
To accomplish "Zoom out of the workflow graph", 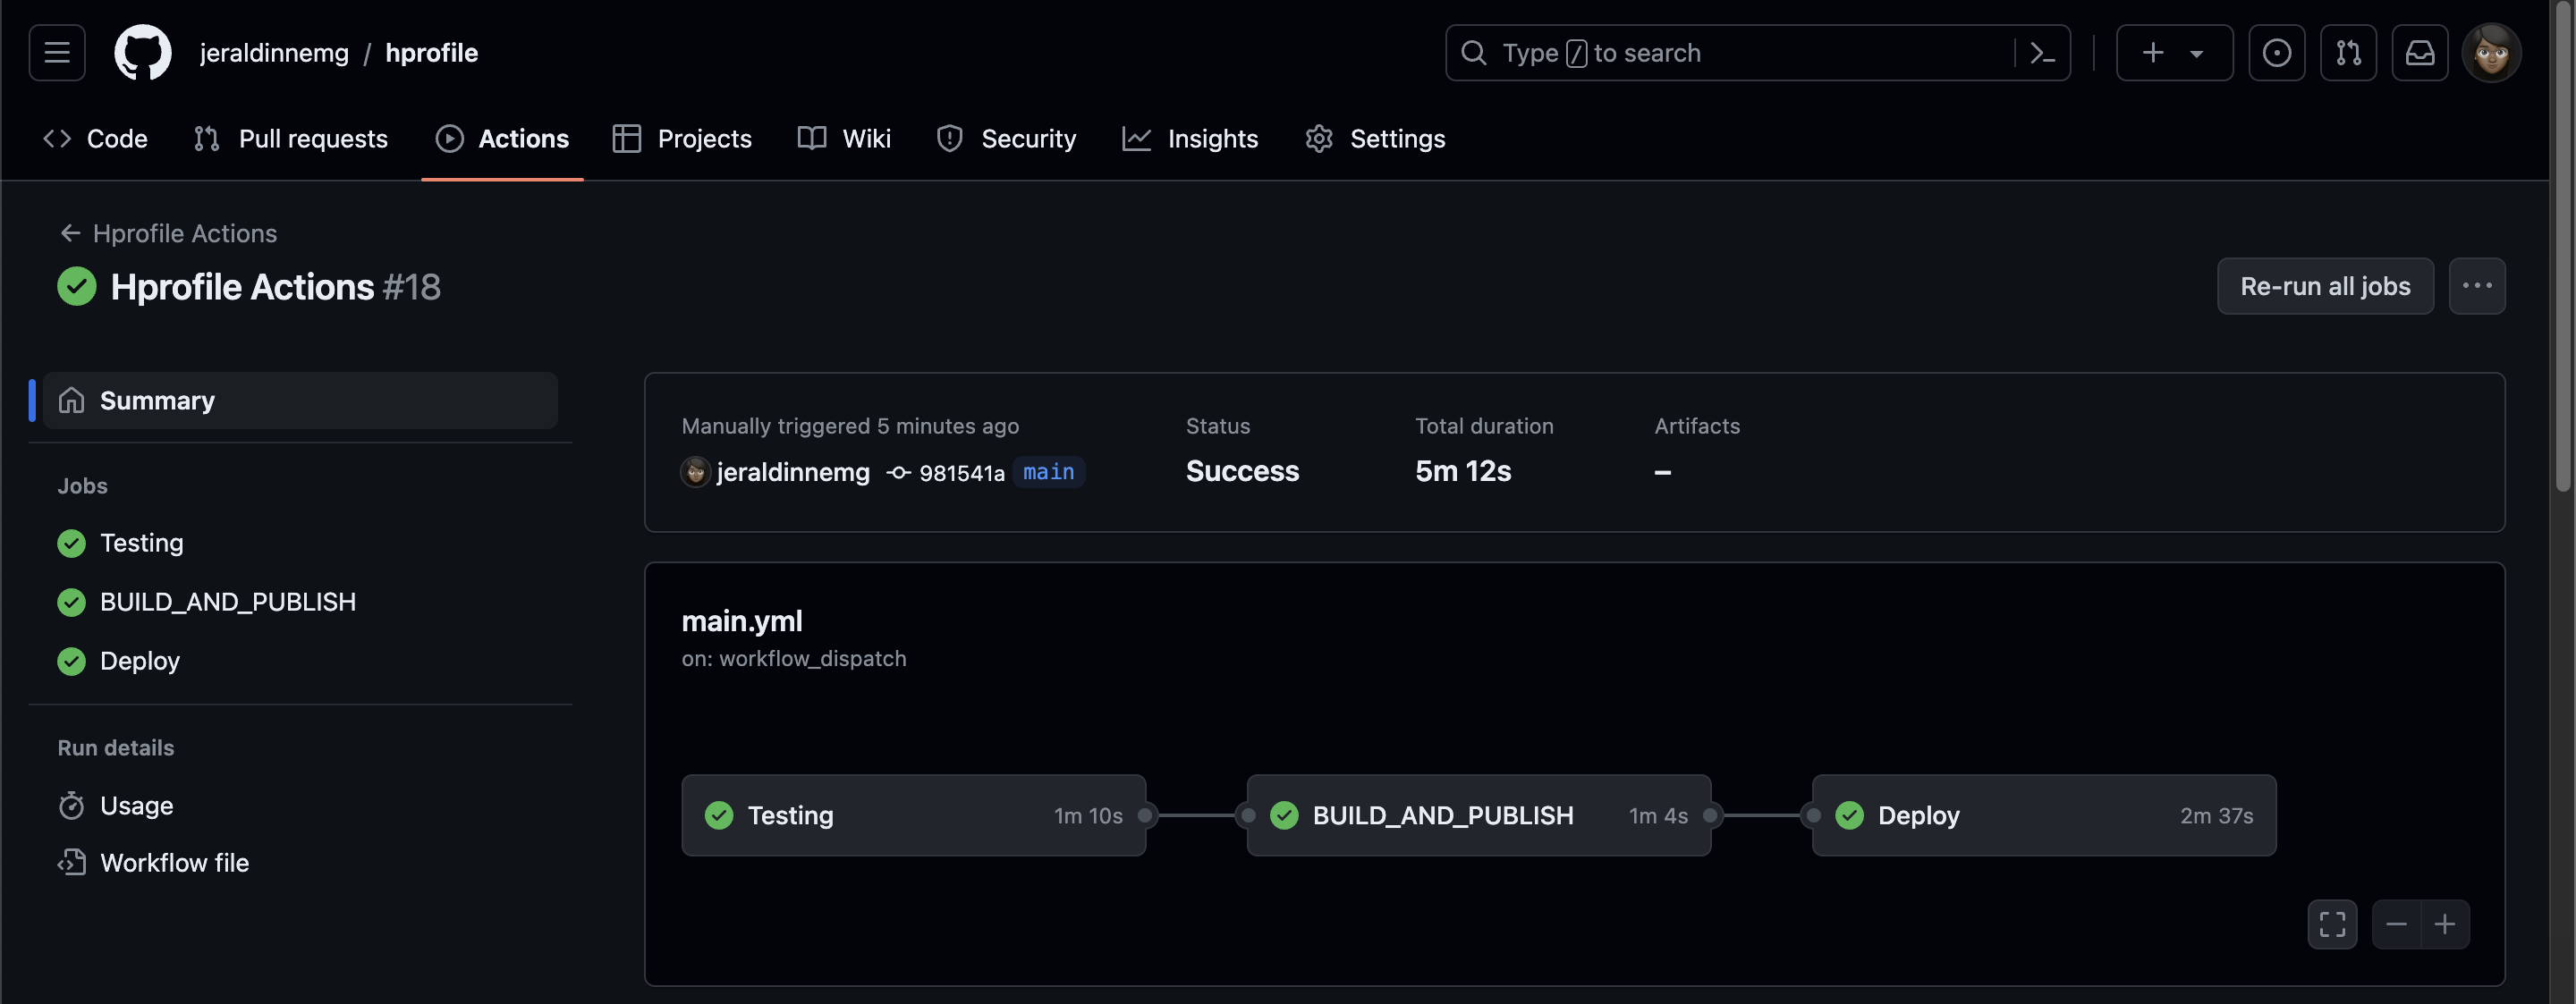I will click(x=2396, y=924).
